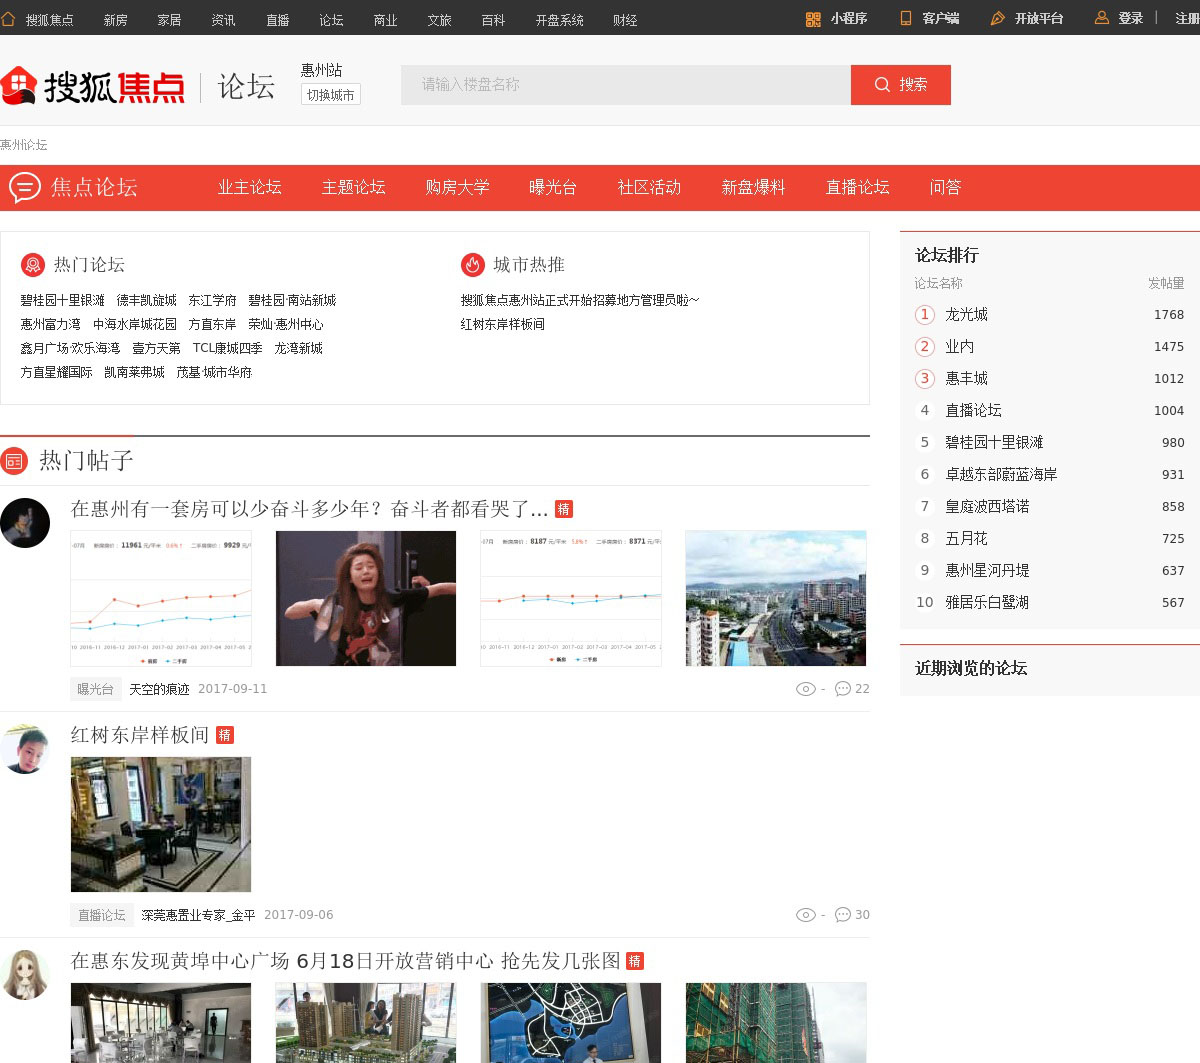Open the crying woman image thumbnail
Image resolution: width=1200 pixels, height=1063 pixels.
(x=366, y=598)
